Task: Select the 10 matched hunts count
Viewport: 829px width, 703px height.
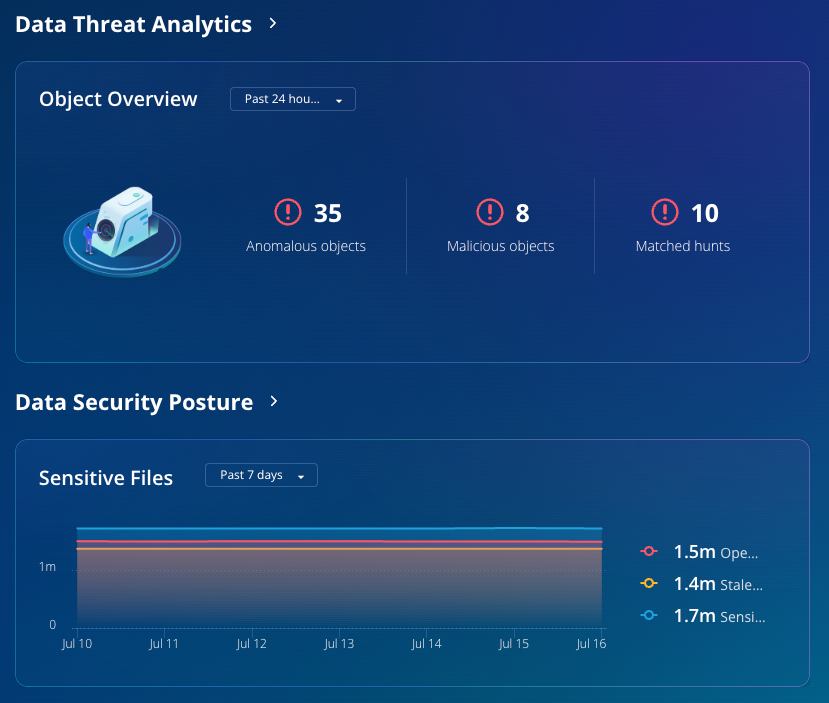Action: pyautogui.click(x=705, y=213)
